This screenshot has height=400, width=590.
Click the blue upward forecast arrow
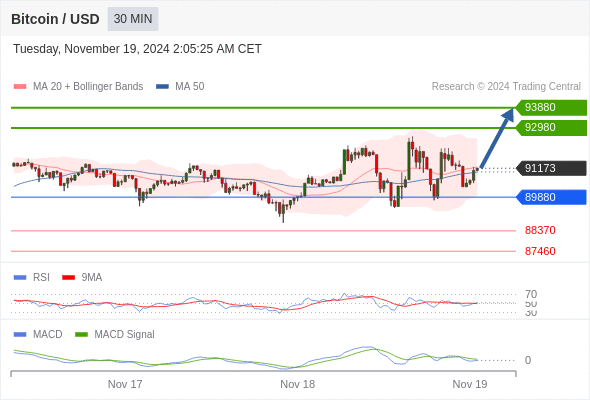[x=497, y=138]
